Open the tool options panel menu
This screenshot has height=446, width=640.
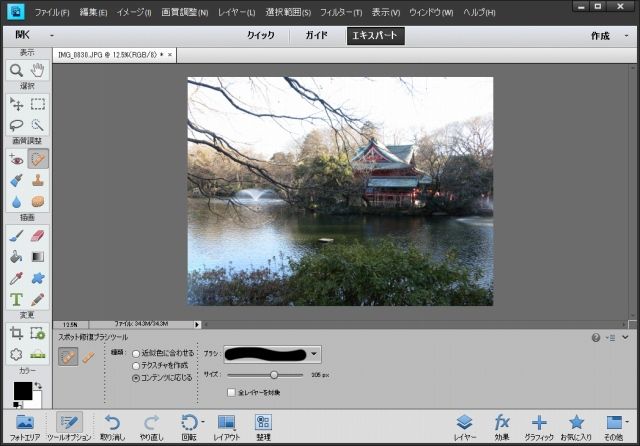click(611, 338)
